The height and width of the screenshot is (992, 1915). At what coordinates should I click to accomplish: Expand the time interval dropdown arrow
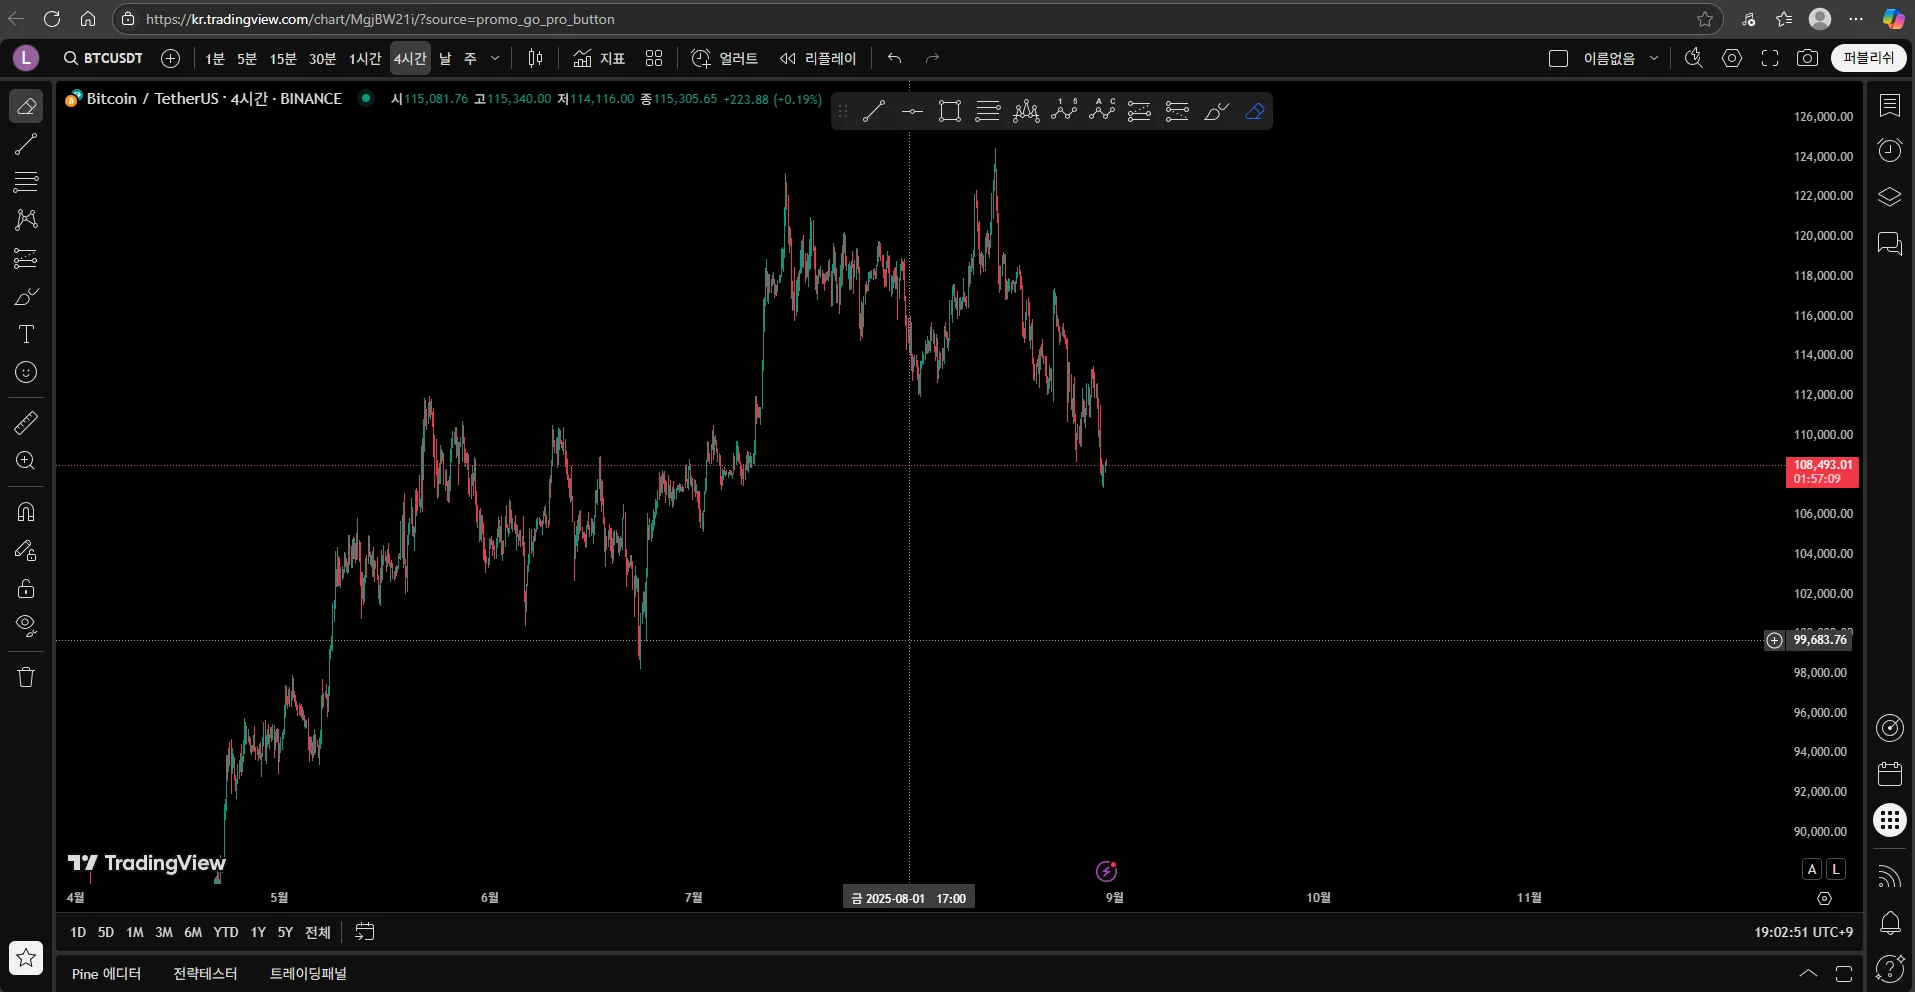[x=495, y=58]
